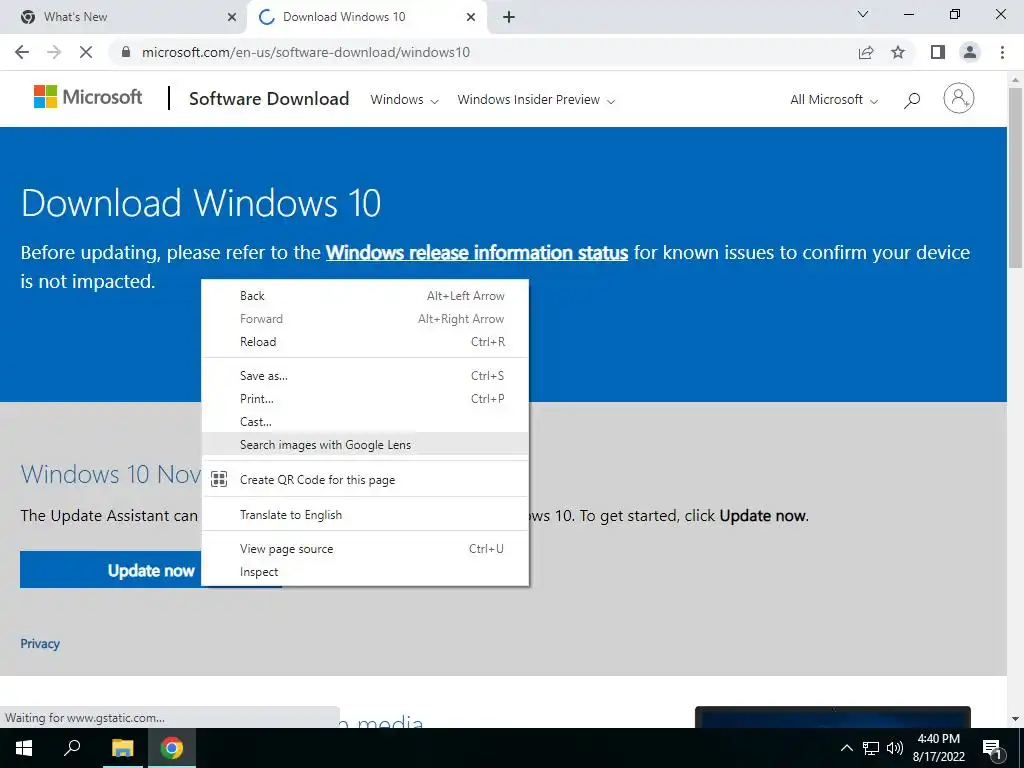
Task: Switch to Download Windows 10 tab
Action: 367,17
